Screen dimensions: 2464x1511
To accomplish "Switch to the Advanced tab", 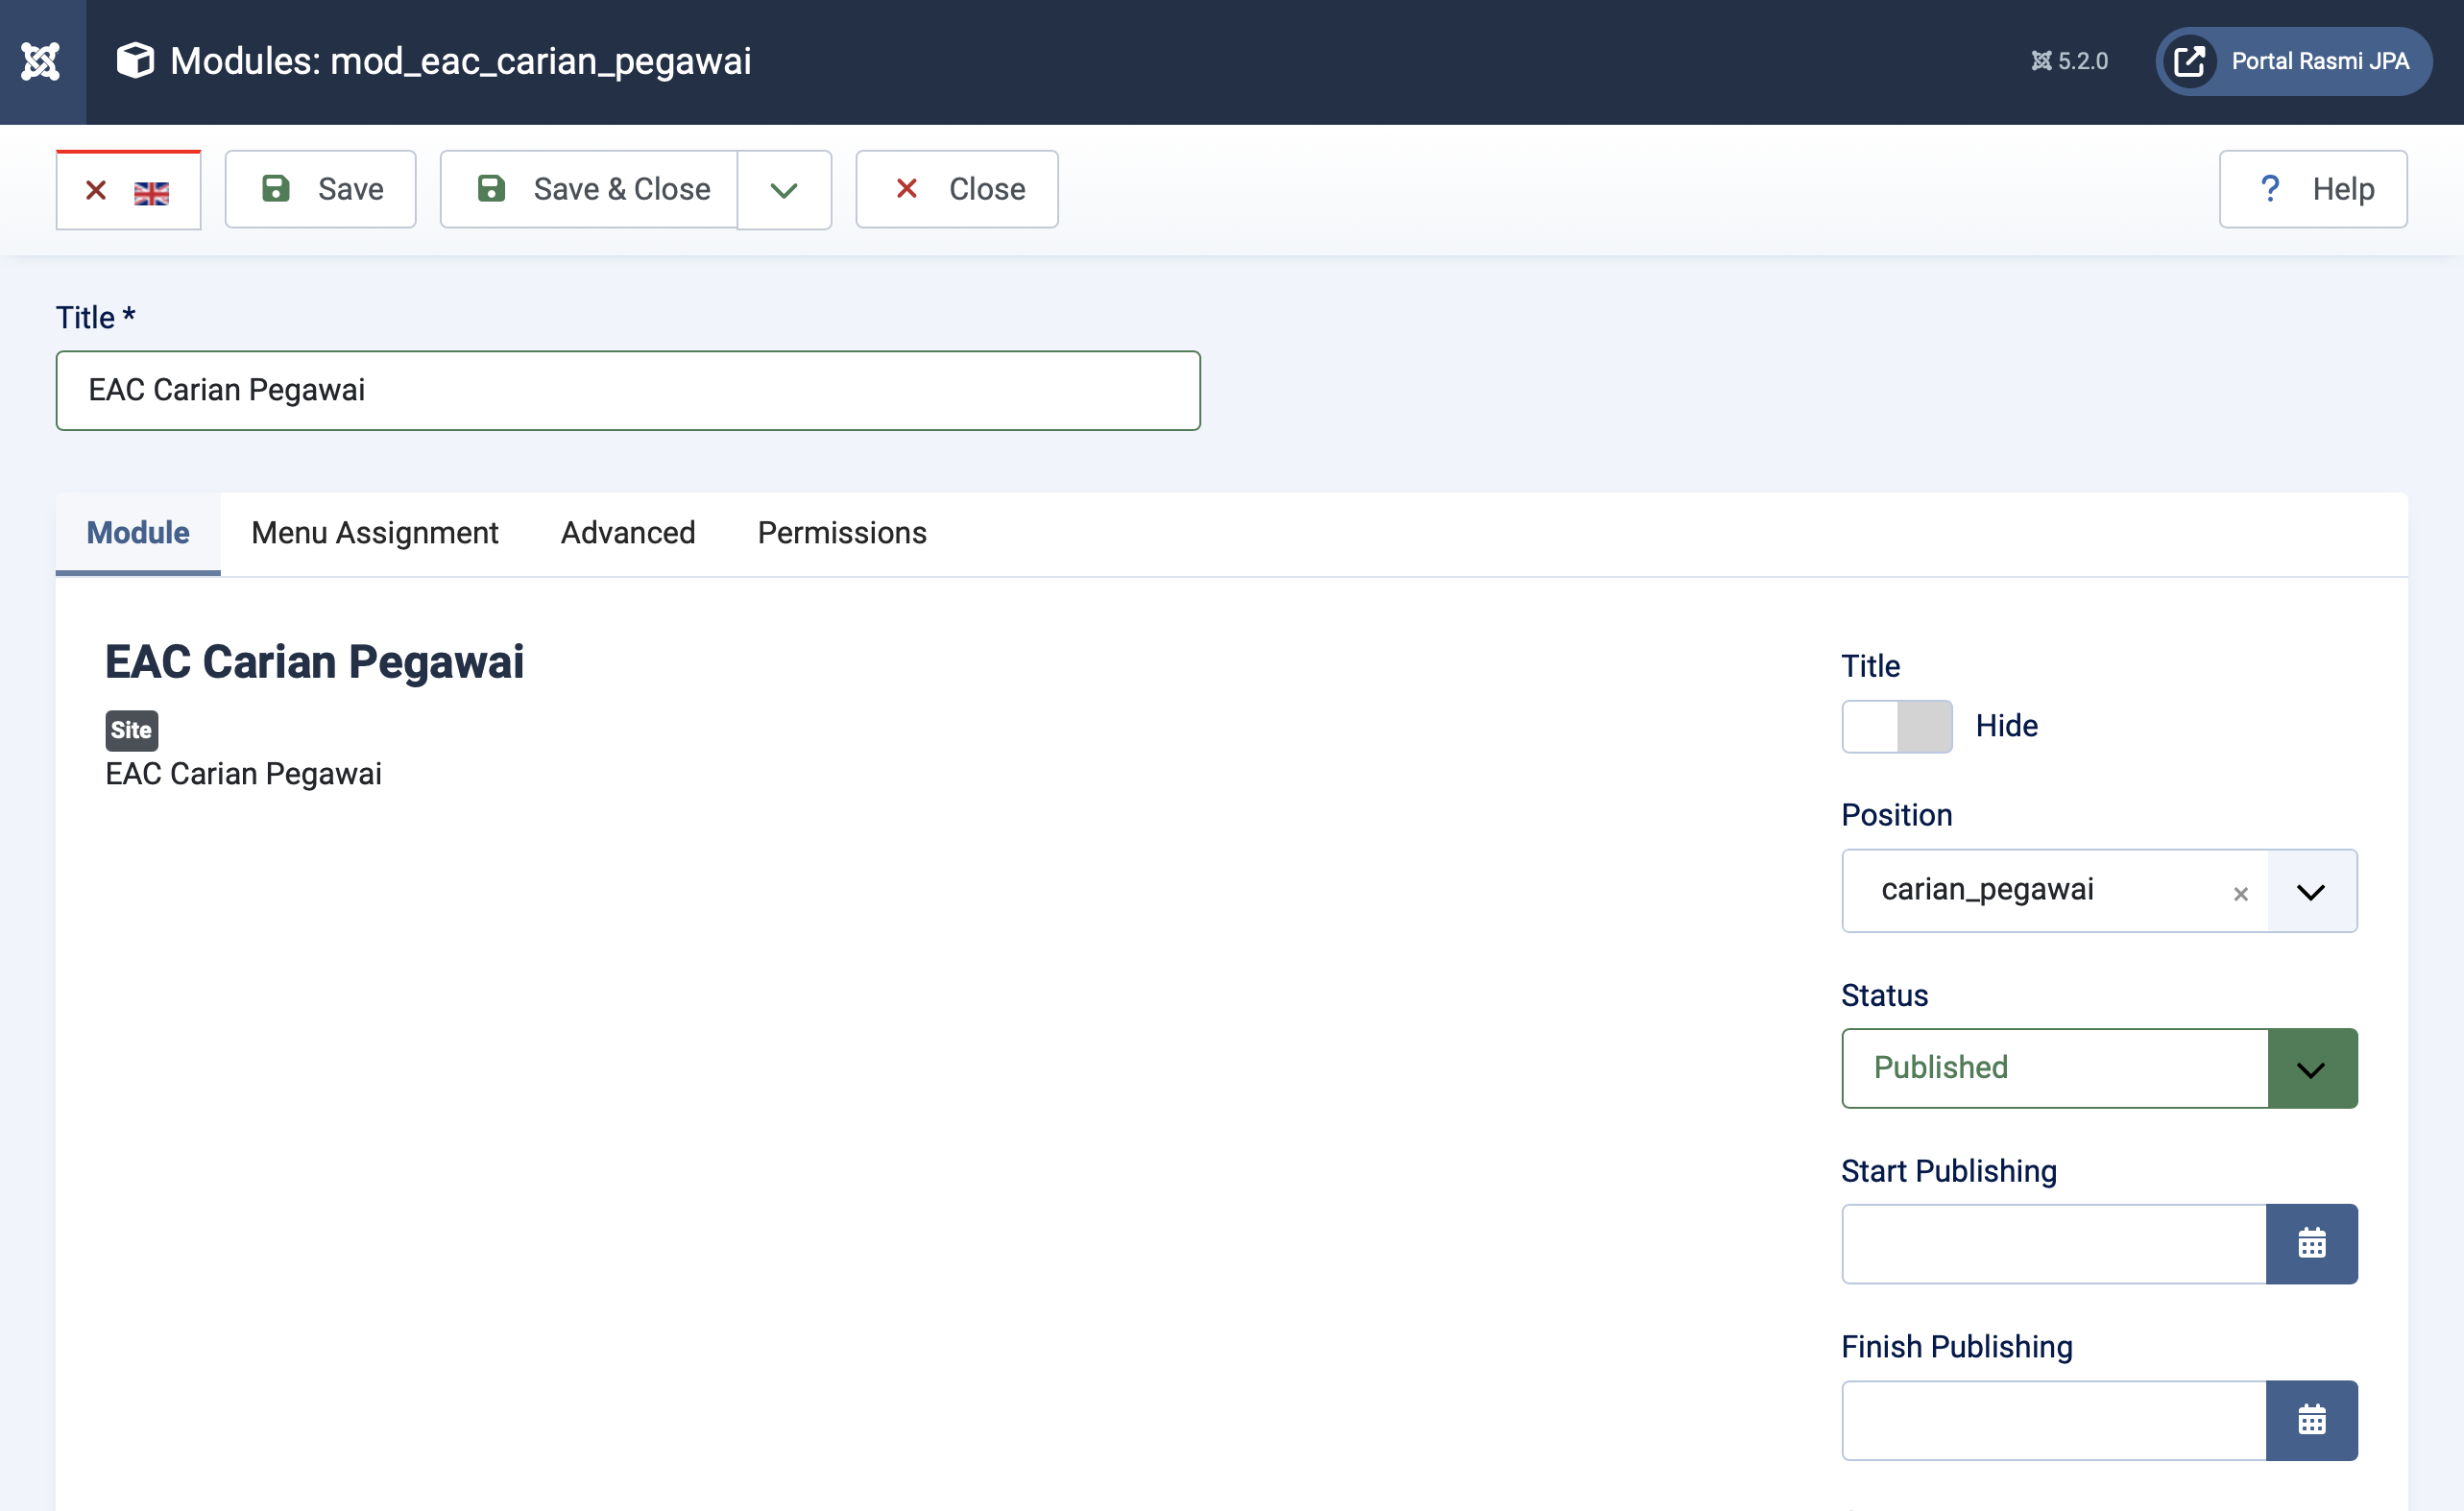I will [x=627, y=533].
